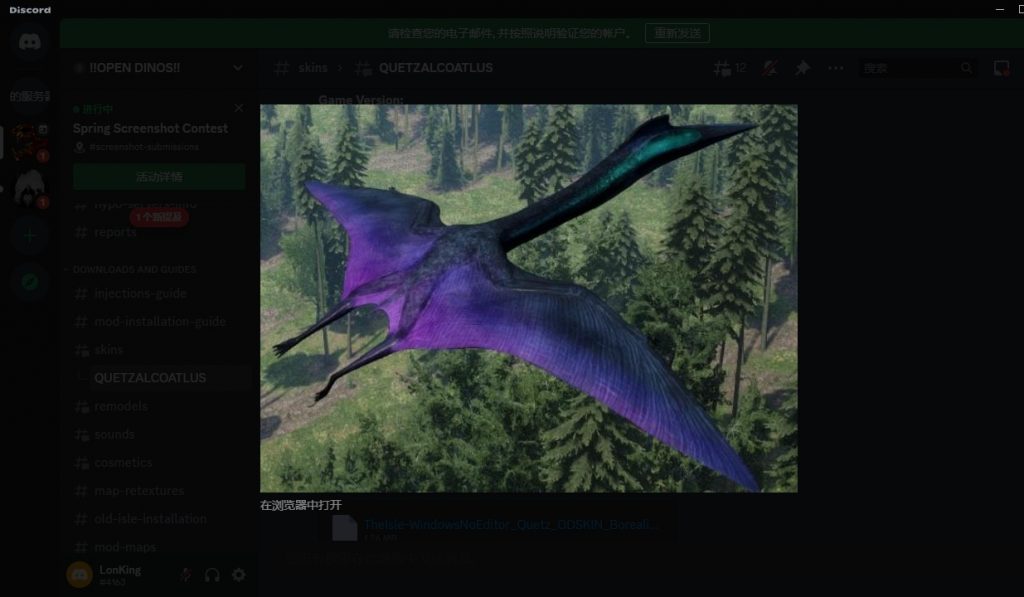1024x597 pixels.
Task: Click the 重新发送 resend button
Action: [x=677, y=33]
